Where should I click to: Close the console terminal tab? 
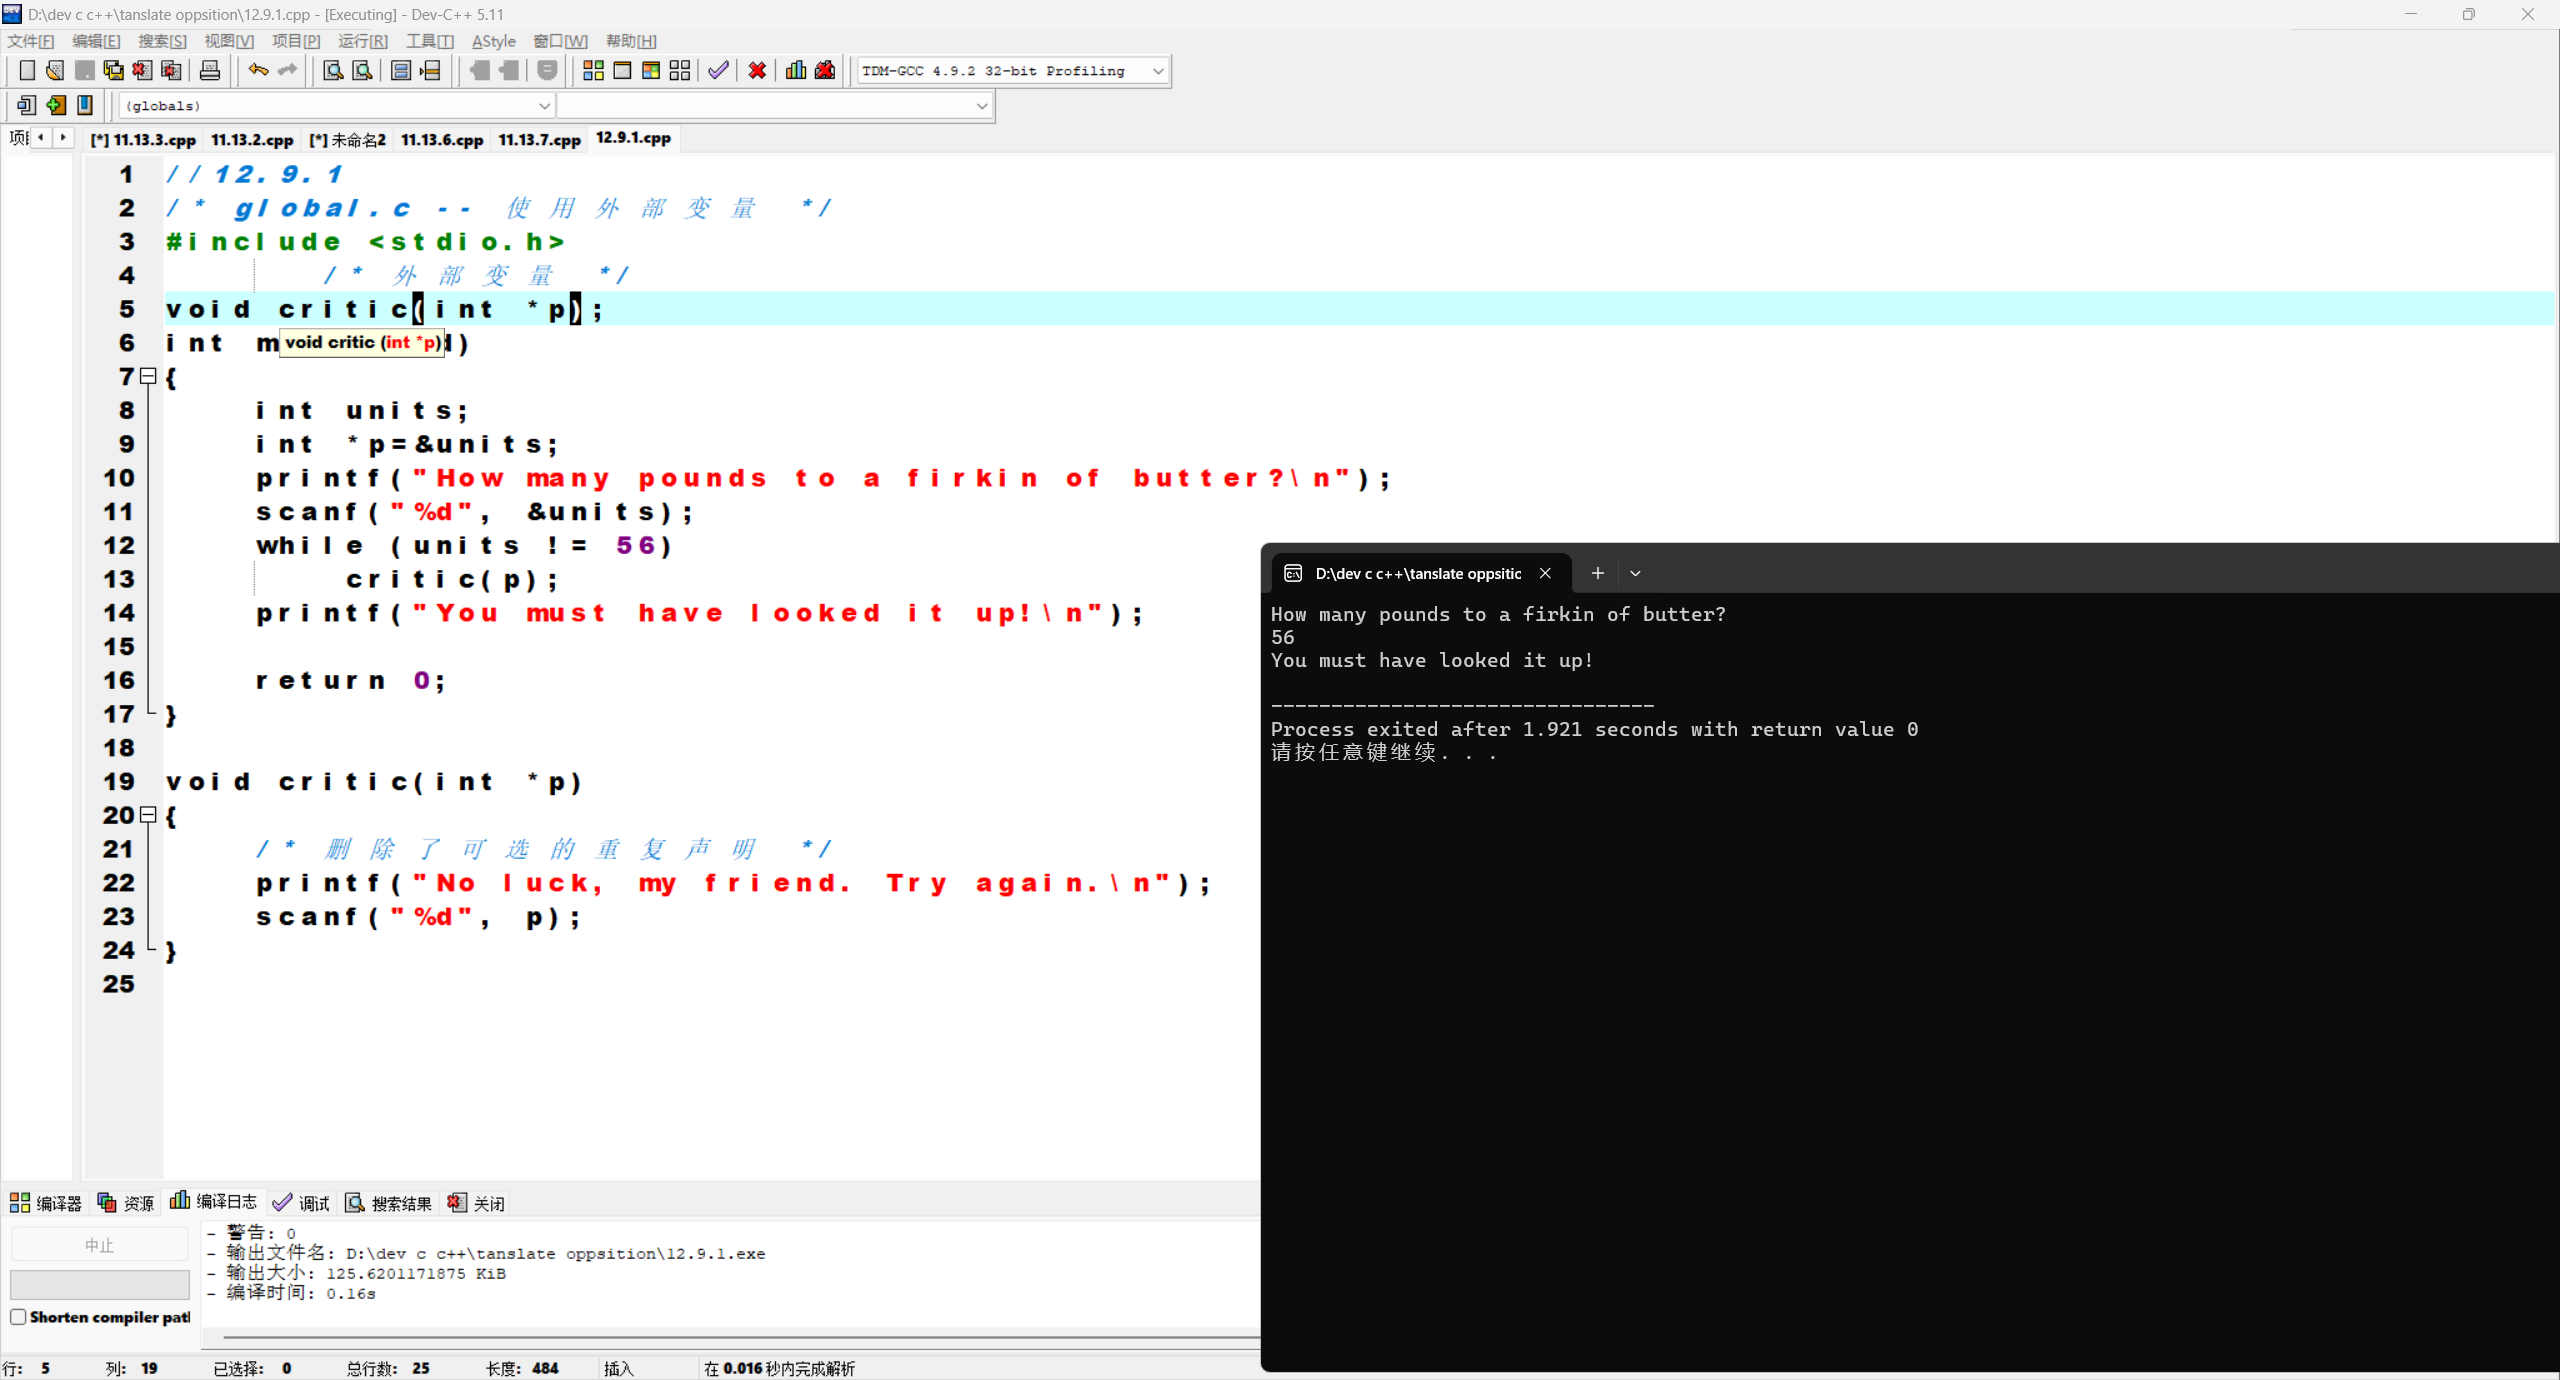click(x=1545, y=573)
